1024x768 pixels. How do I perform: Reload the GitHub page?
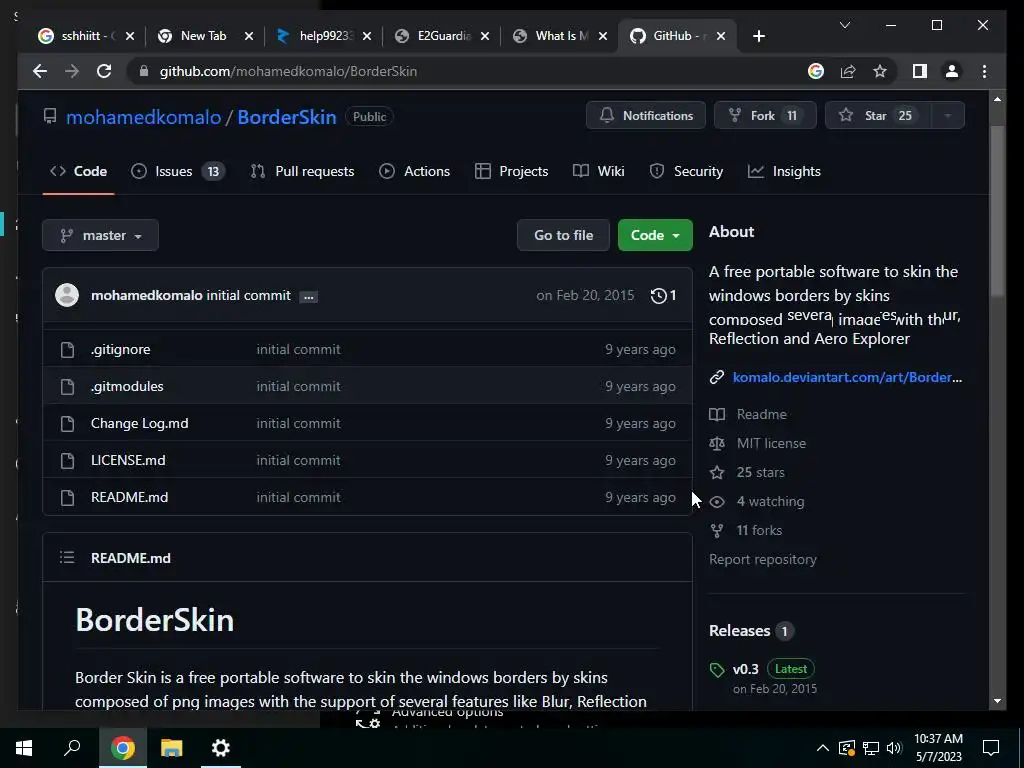pyautogui.click(x=104, y=71)
